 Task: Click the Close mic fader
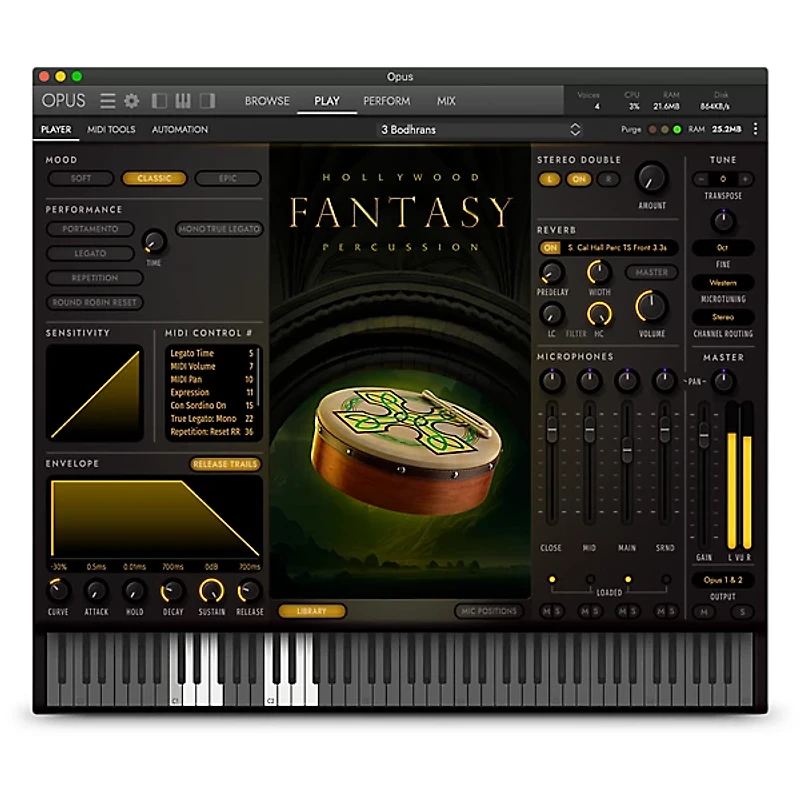552,431
